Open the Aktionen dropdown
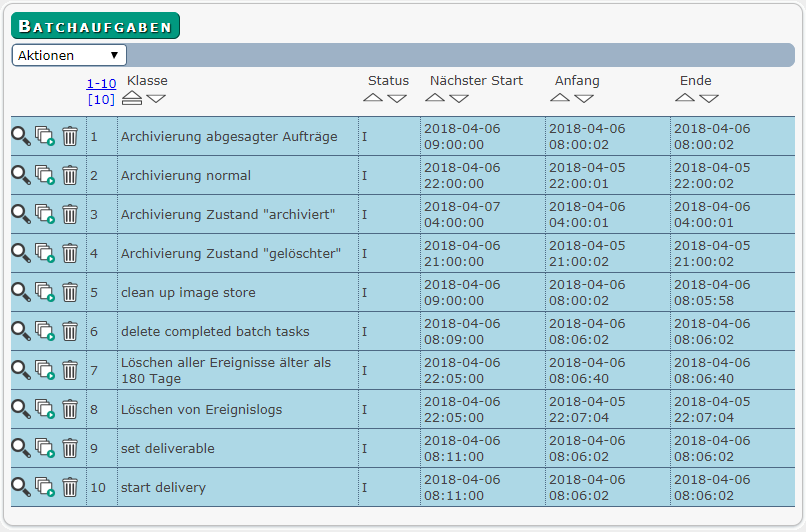806x532 pixels. (69, 55)
